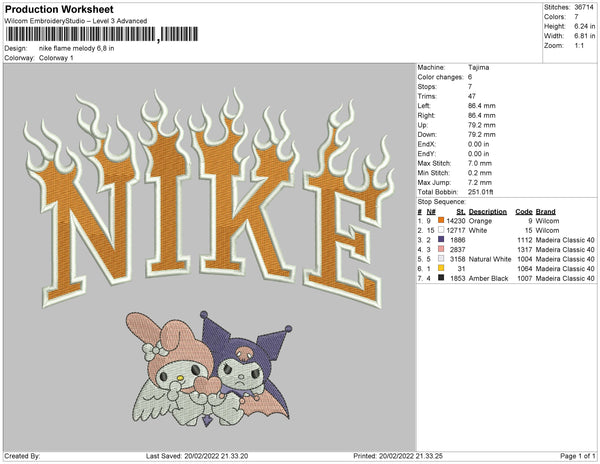Click the 'Down:' measurement label
Screen dimensions: 600x464
coord(427,135)
